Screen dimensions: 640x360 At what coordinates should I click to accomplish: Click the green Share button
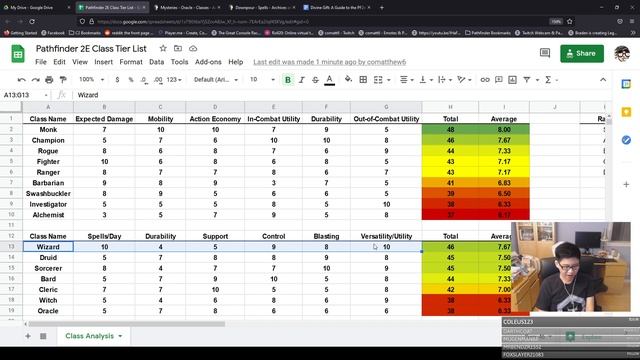pyautogui.click(x=582, y=53)
